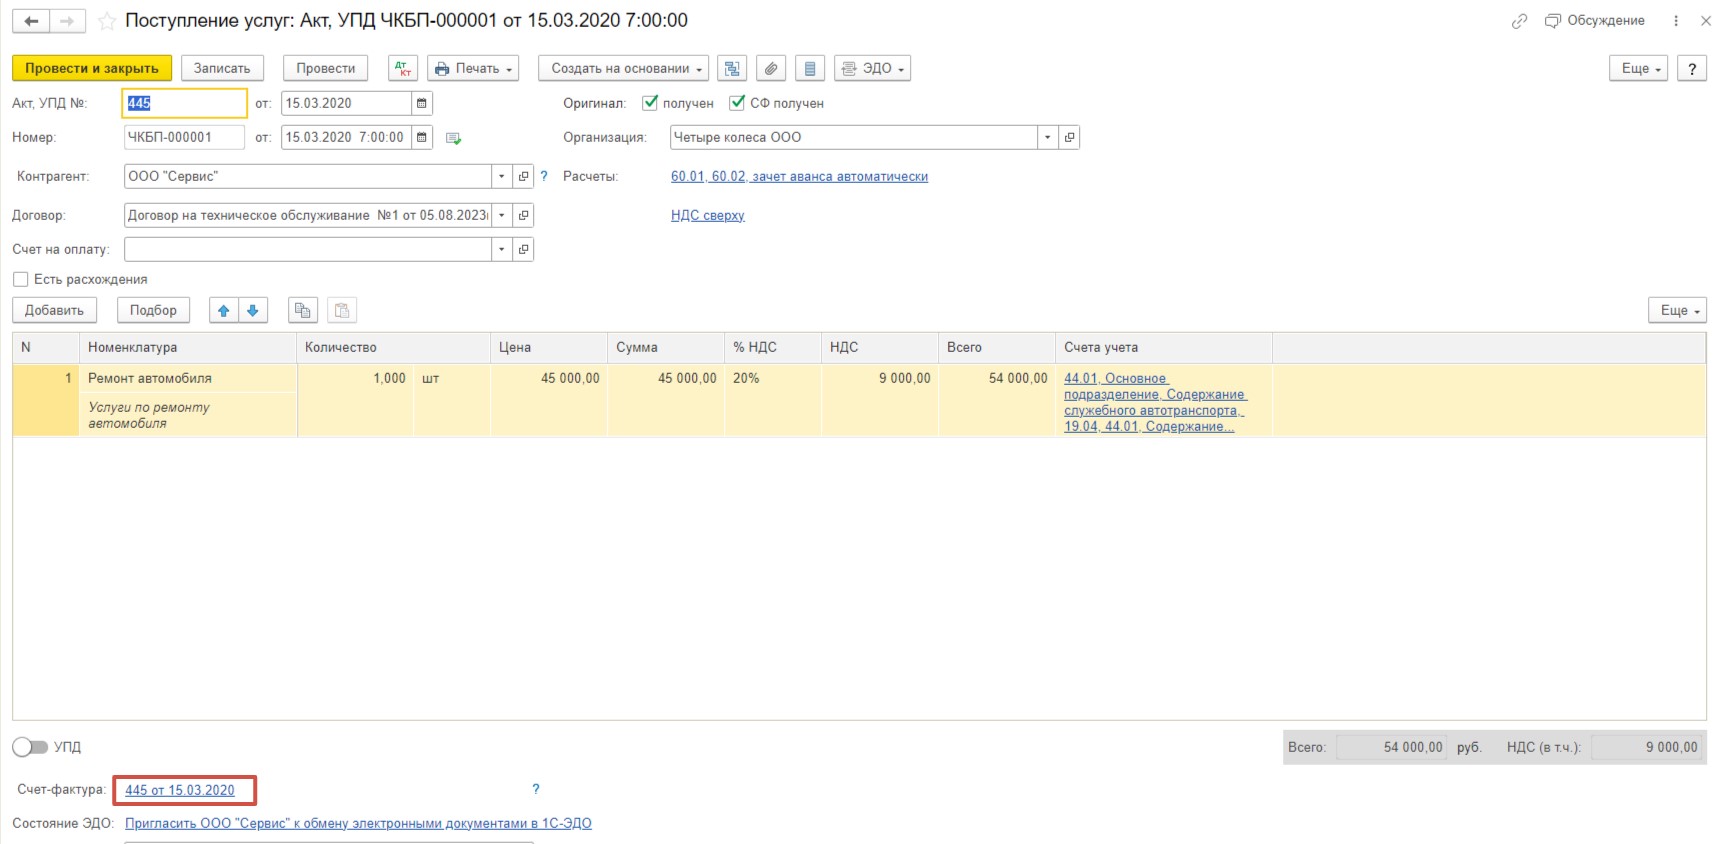Click Подбор button
Screen dimensions: 1727x844
153,310
